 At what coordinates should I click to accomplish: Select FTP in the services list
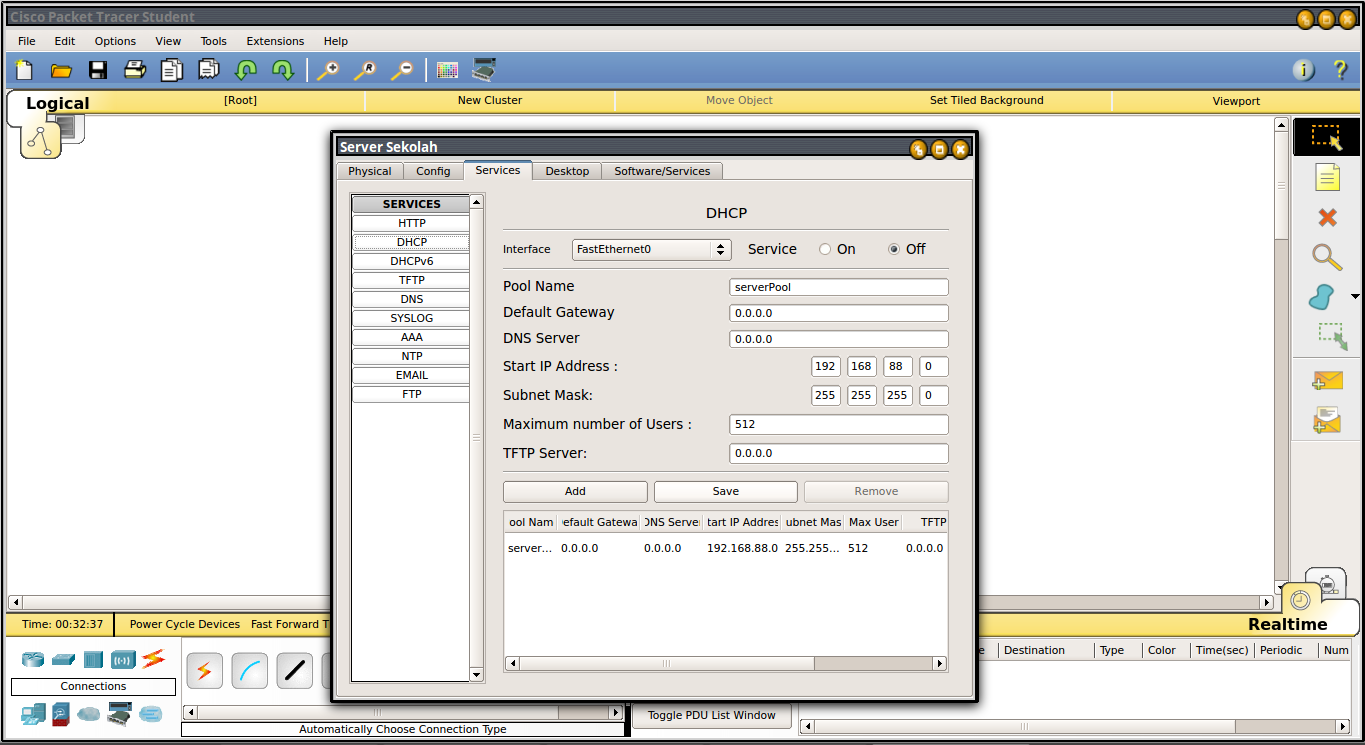pyautogui.click(x=411, y=394)
